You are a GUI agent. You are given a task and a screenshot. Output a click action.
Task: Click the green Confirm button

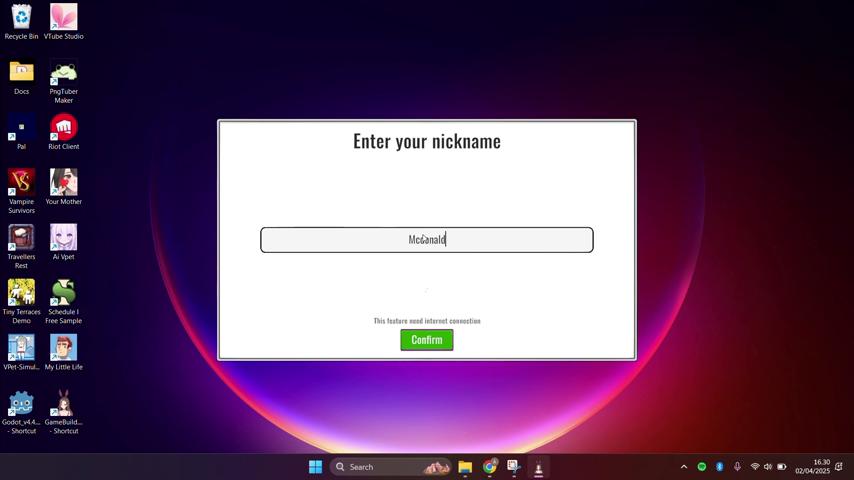coord(426,340)
